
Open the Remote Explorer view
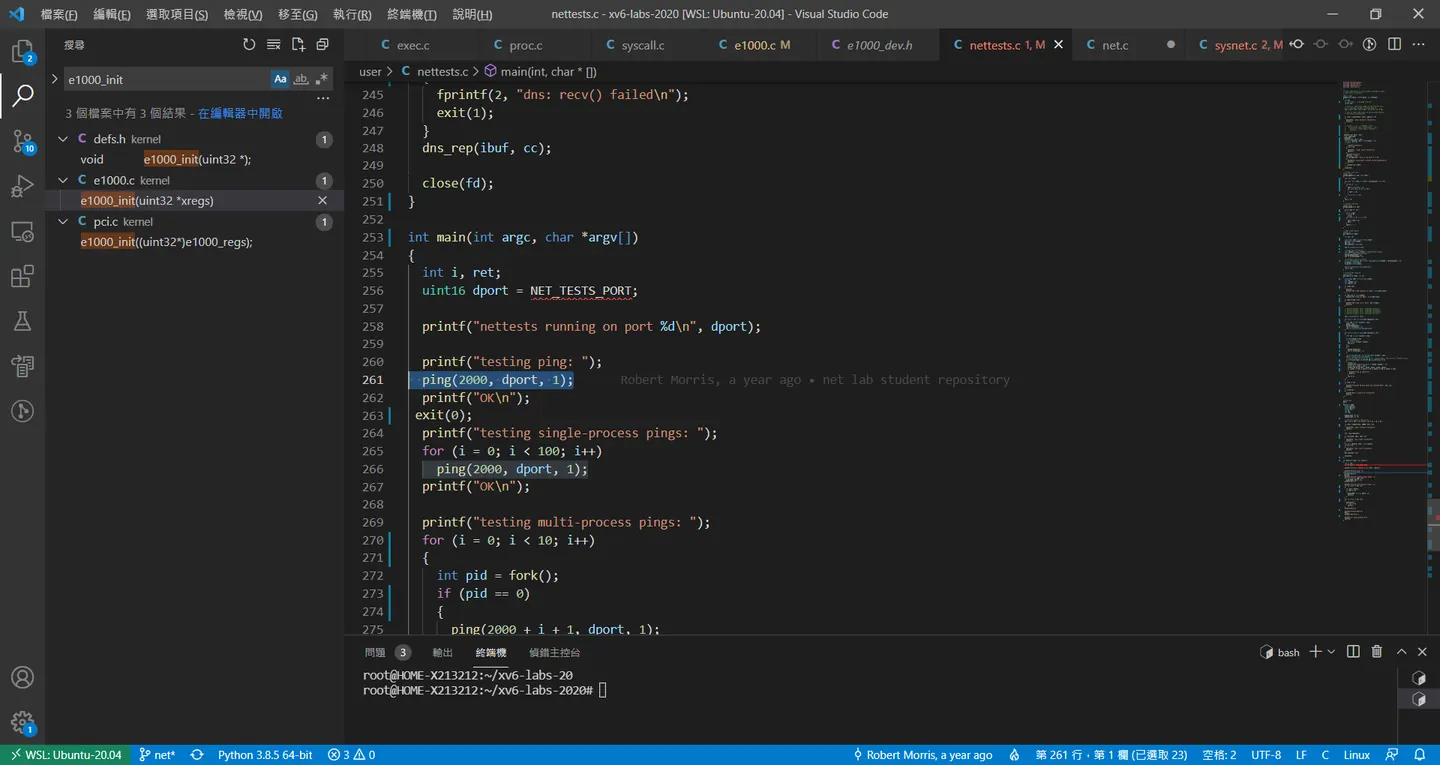point(22,231)
